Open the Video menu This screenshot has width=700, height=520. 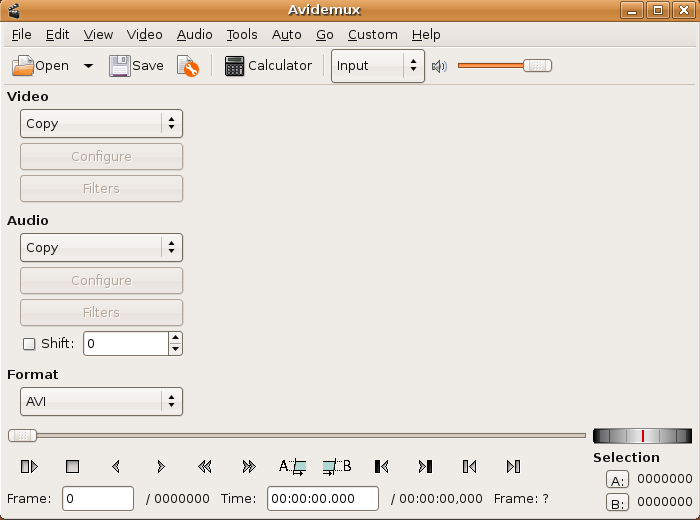tap(144, 34)
